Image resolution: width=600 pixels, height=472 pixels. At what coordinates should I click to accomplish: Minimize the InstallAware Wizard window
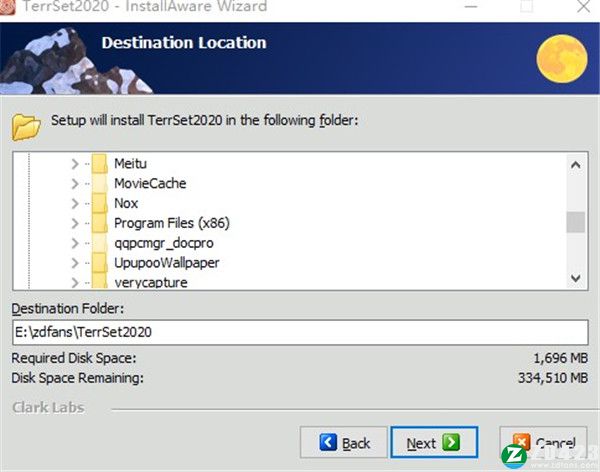[x=471, y=7]
